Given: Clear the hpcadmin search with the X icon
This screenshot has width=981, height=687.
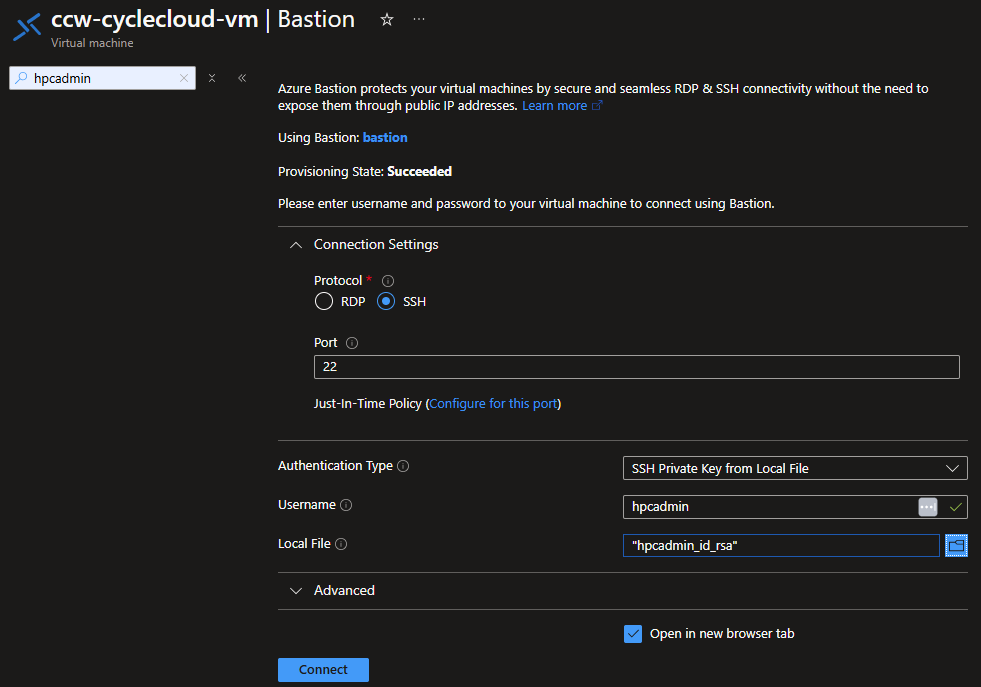Looking at the screenshot, I should [184, 76].
